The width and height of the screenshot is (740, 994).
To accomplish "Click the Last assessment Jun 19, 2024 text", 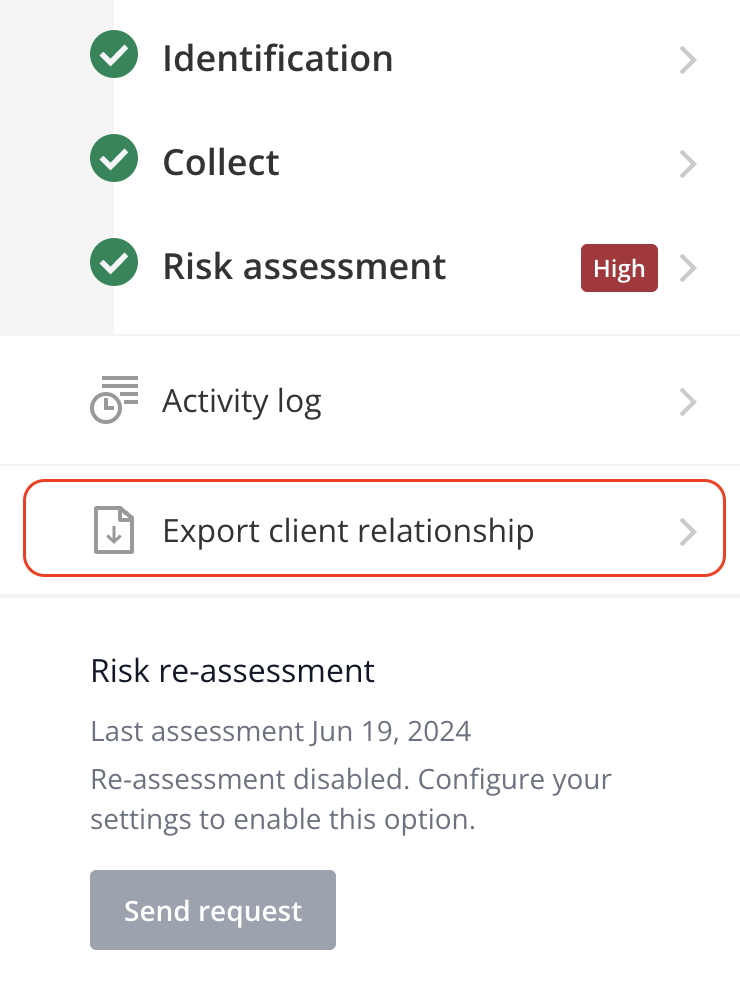I will click(281, 732).
